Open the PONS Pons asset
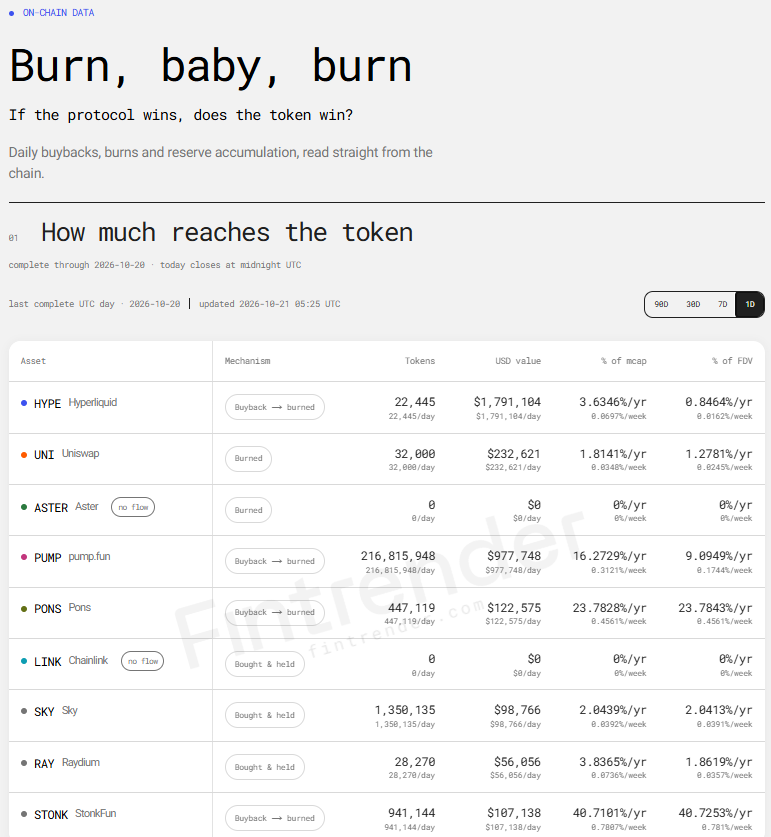 click(x=62, y=608)
